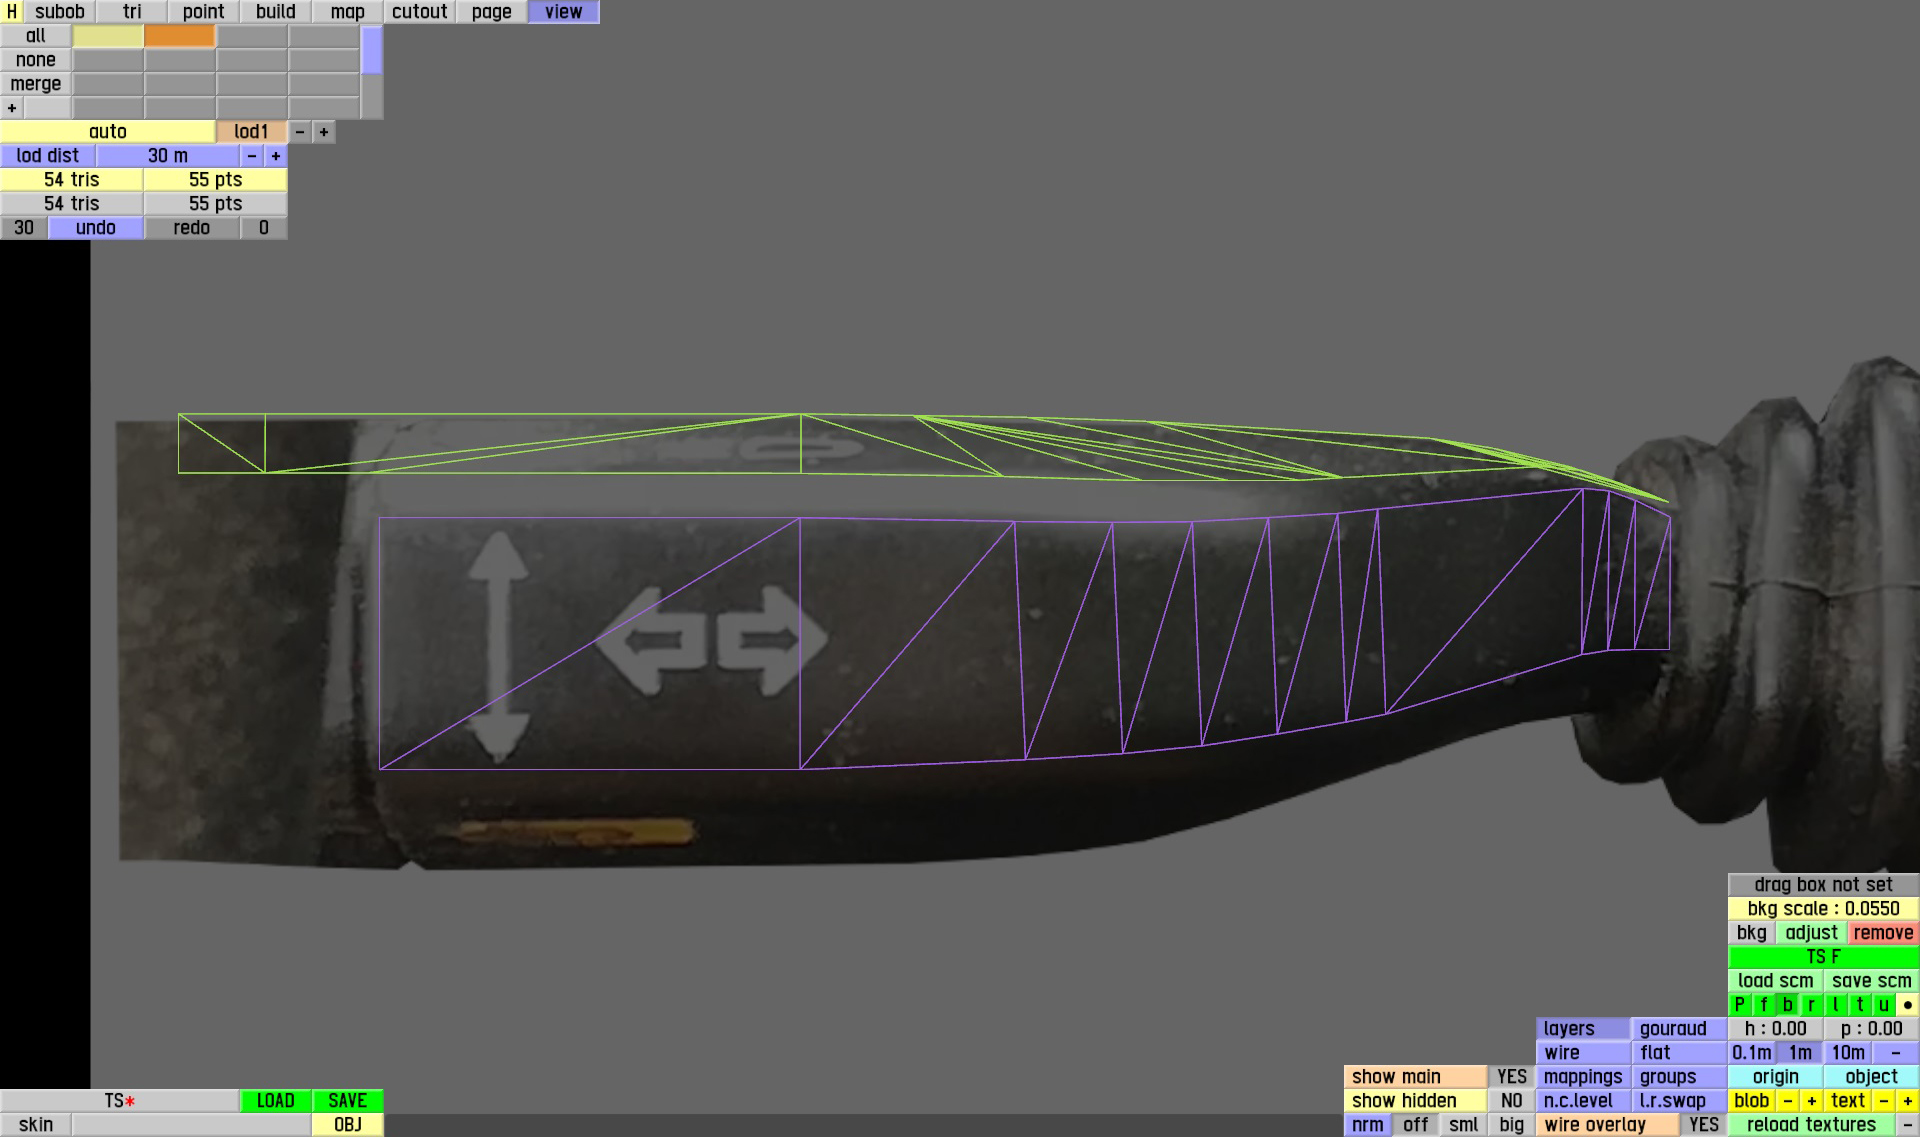1920x1137 pixels.
Task: Decrease text size with its minus button
Action: 1883,1101
